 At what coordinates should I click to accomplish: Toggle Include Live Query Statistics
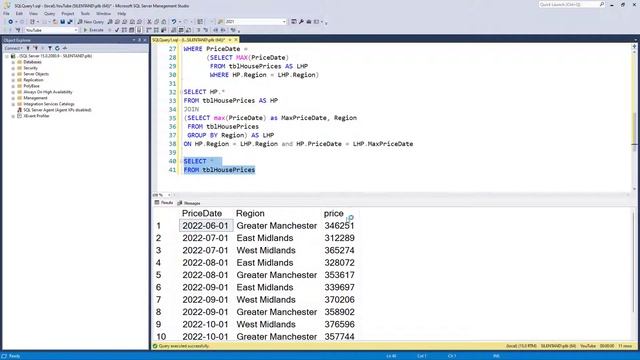tap(156, 30)
